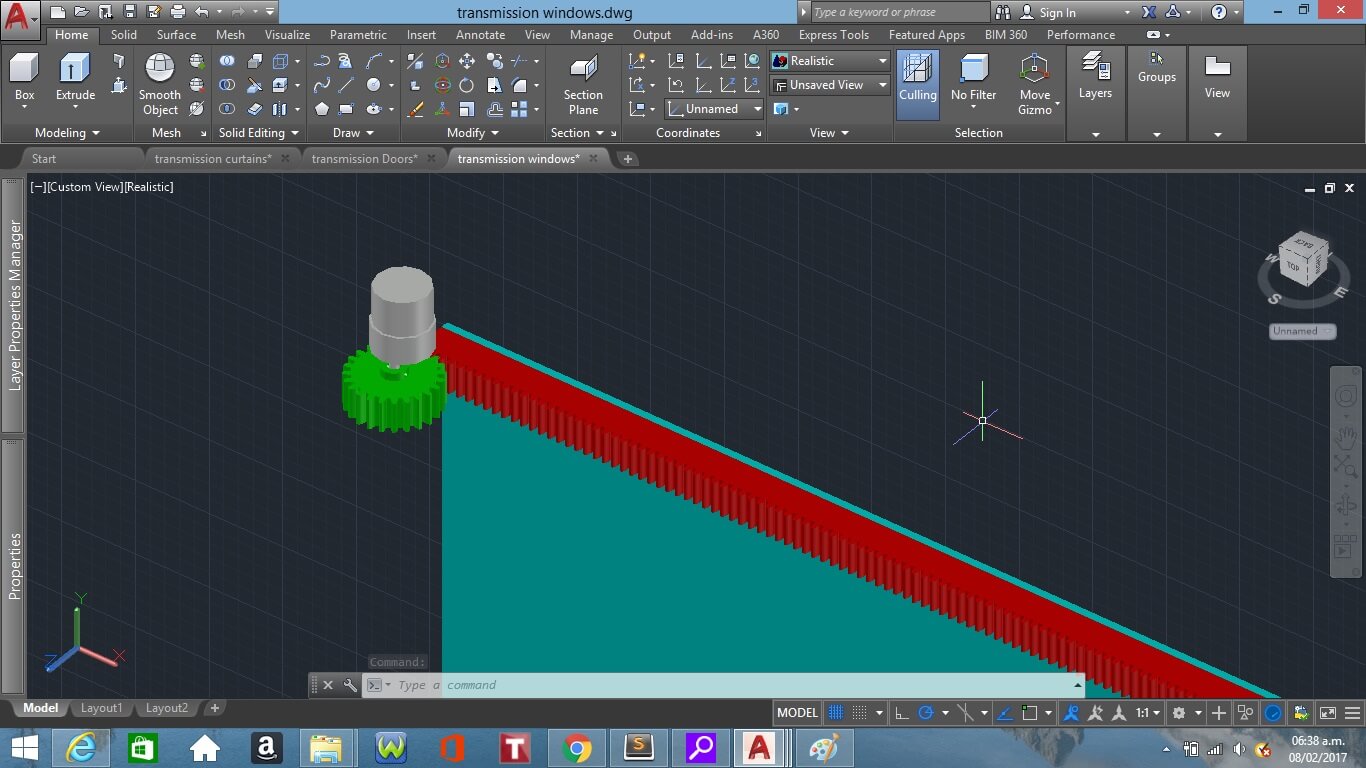Expand the Modeling panel dropdown
The width and height of the screenshot is (1366, 768).
click(67, 133)
